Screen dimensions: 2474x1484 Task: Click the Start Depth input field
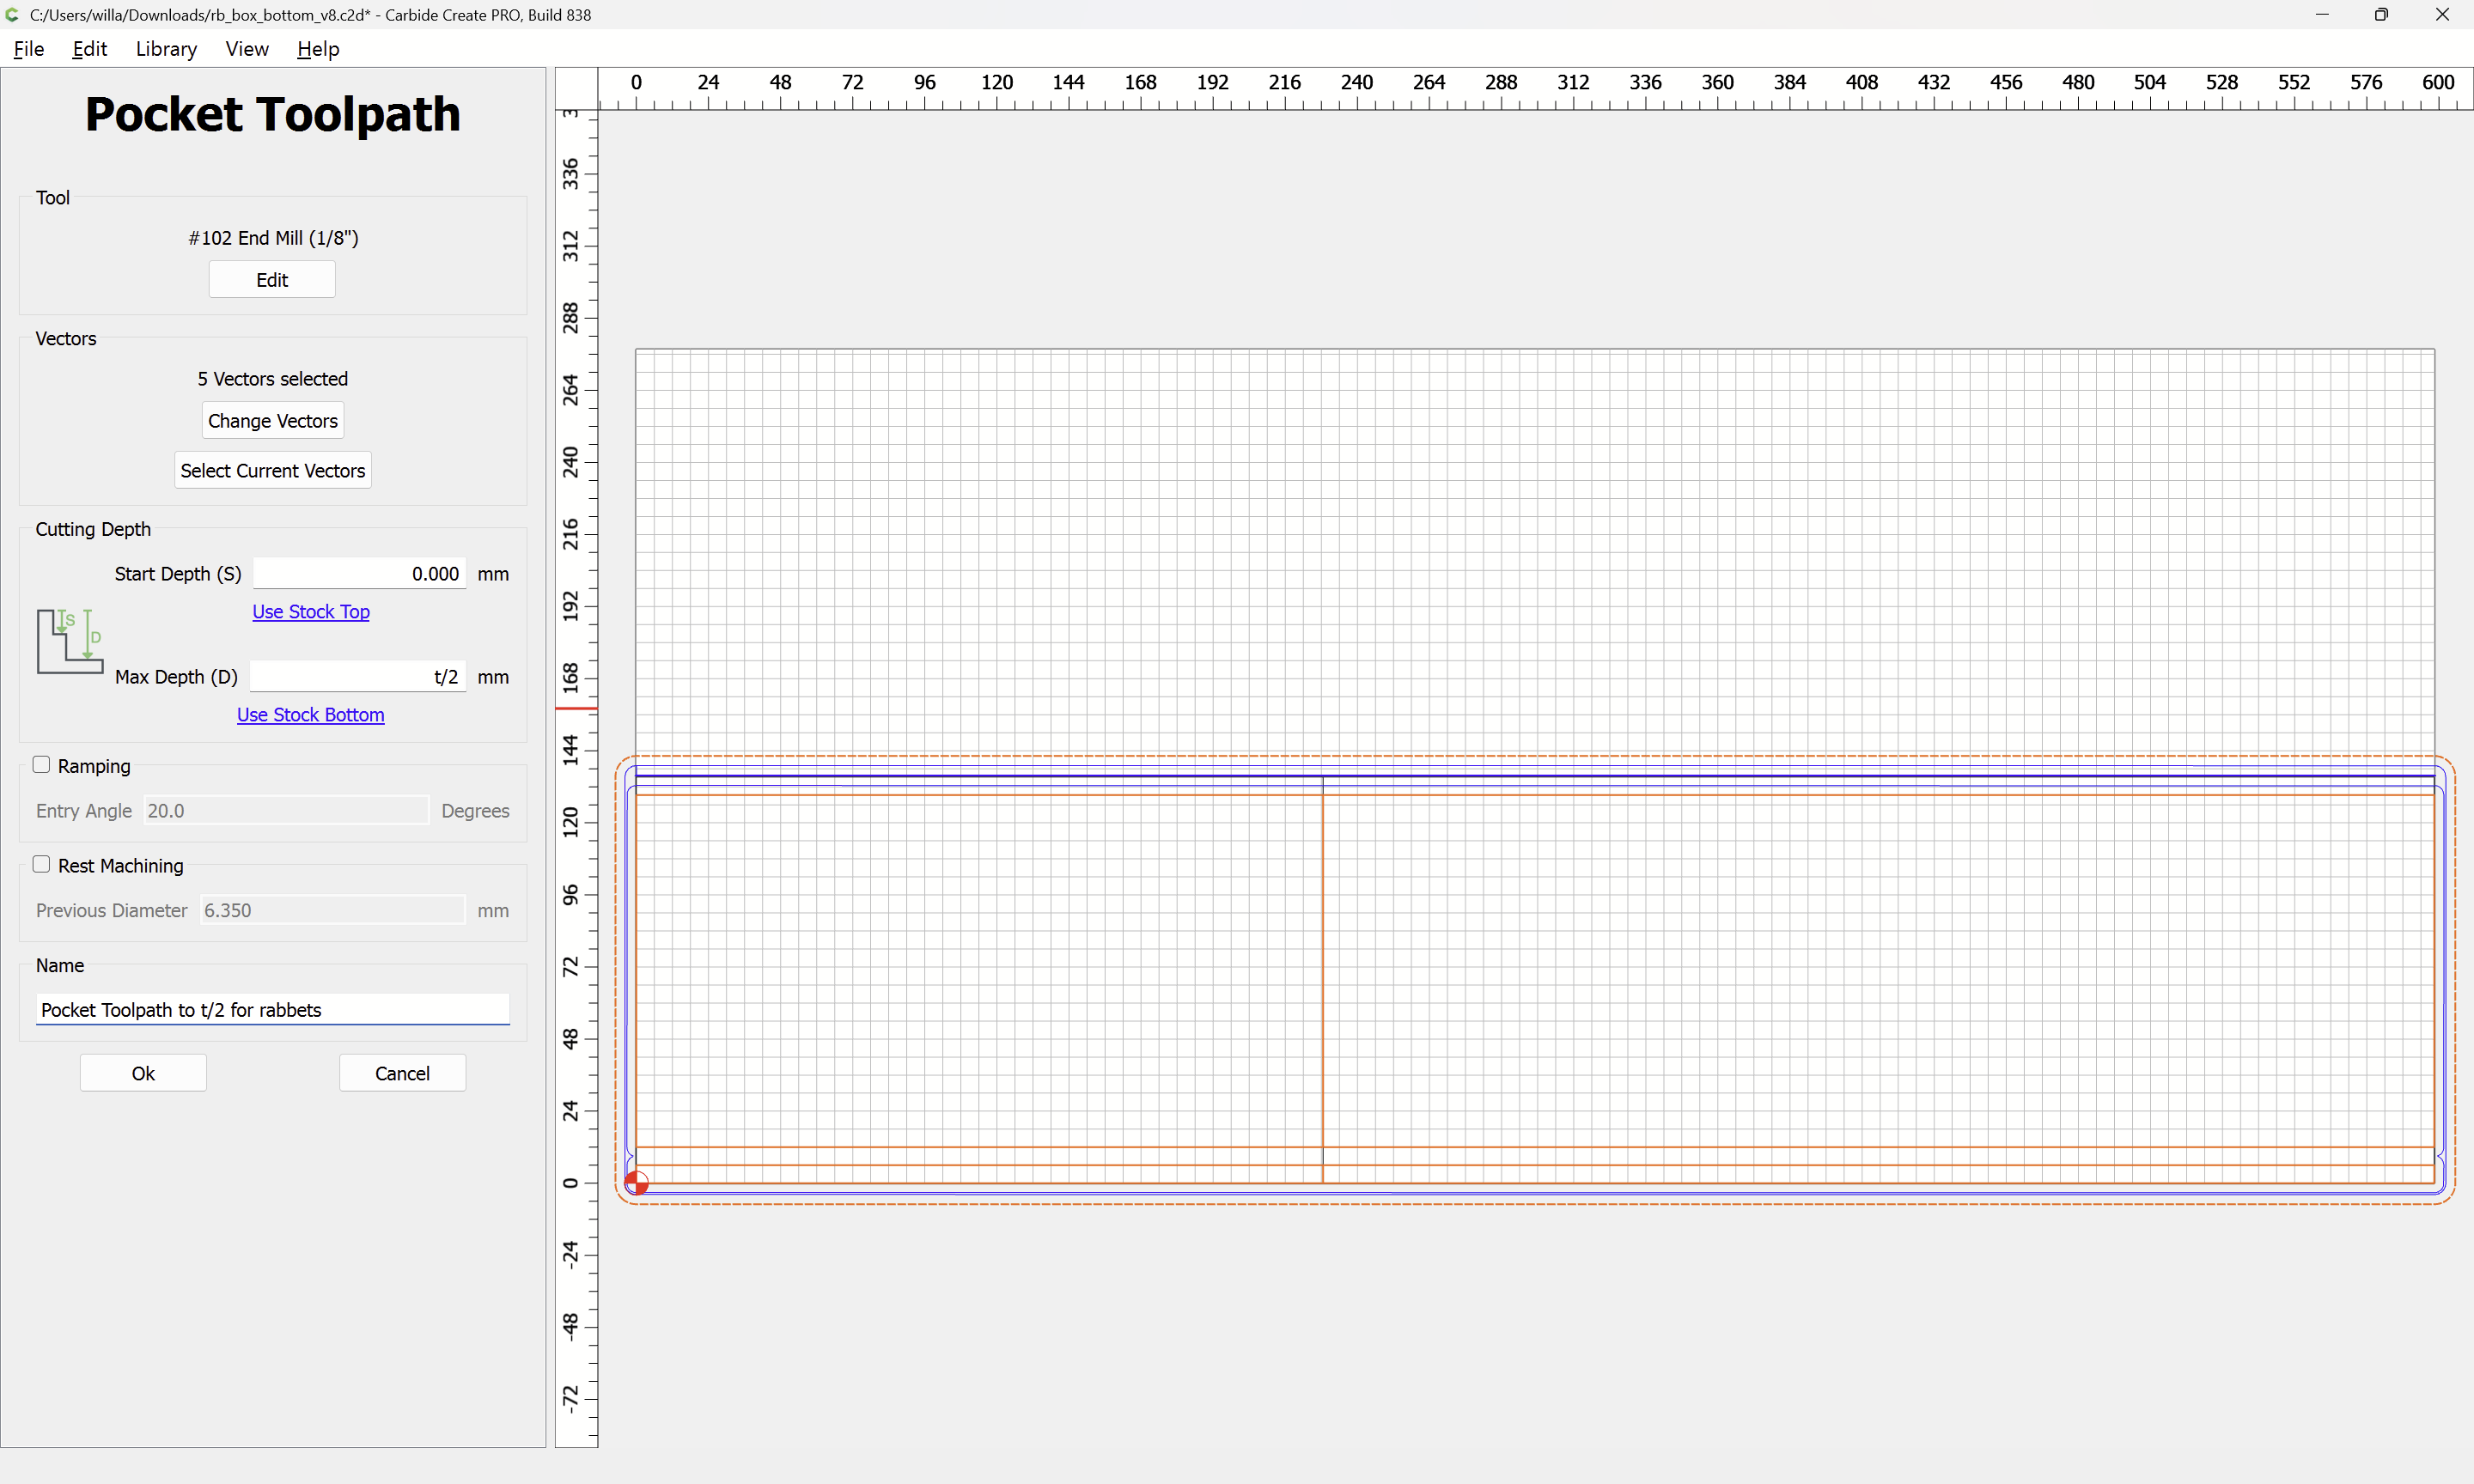coord(359,574)
